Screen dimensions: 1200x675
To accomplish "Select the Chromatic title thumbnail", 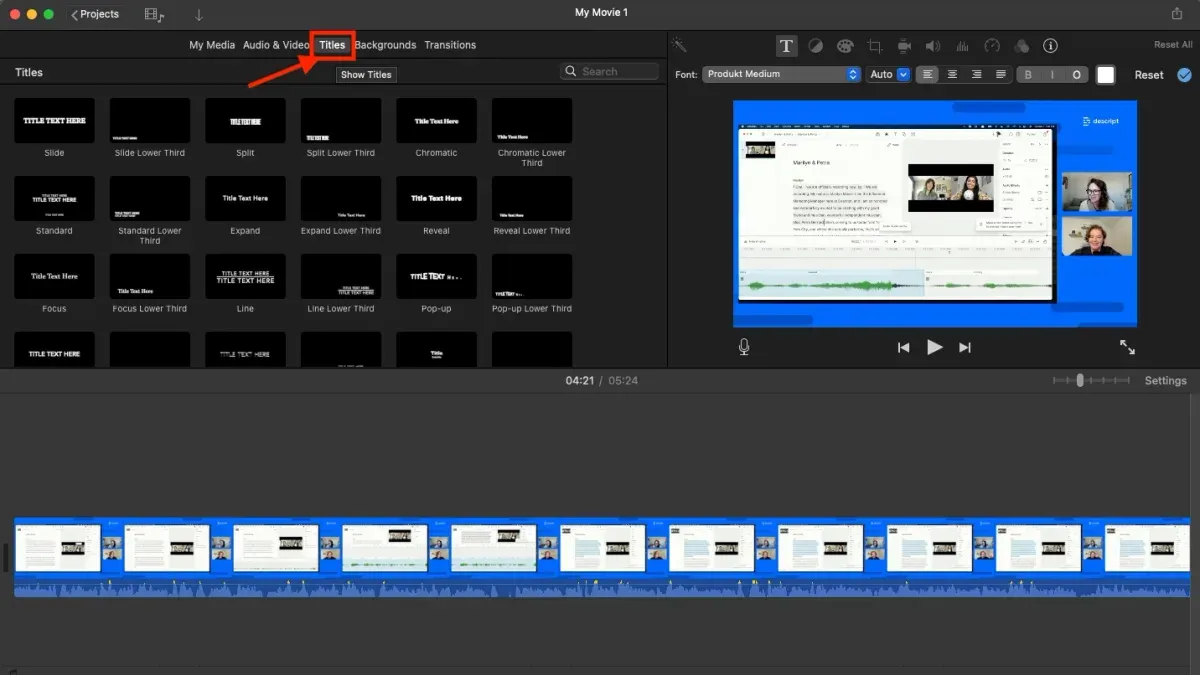I will (x=436, y=120).
